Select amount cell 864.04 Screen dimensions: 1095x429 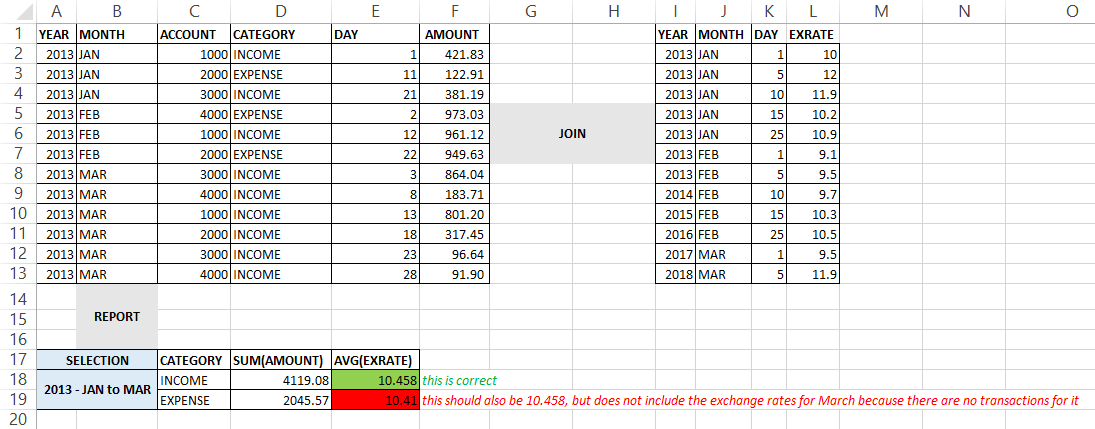pos(455,175)
